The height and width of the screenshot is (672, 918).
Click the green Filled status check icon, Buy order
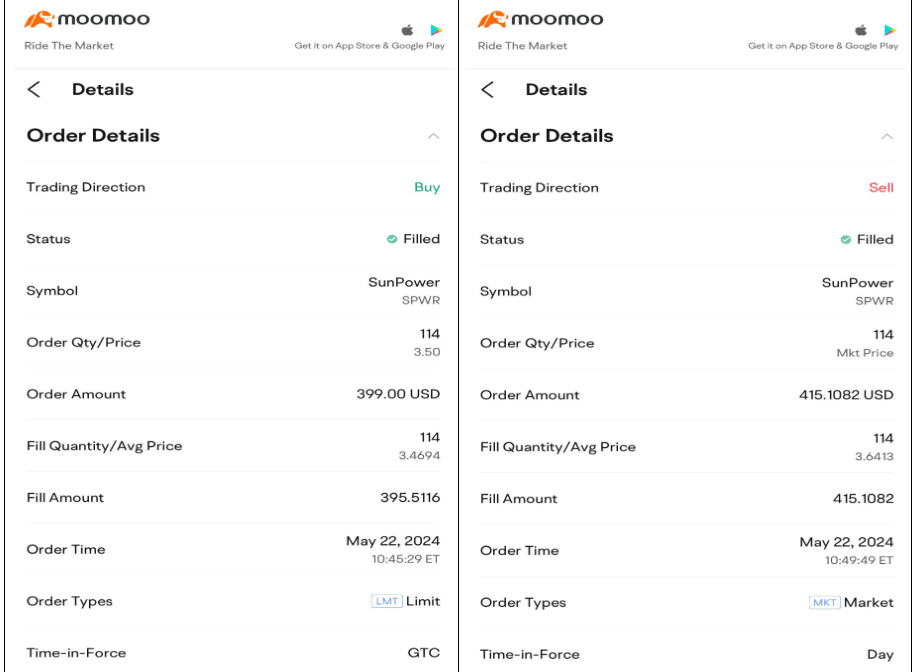point(392,239)
